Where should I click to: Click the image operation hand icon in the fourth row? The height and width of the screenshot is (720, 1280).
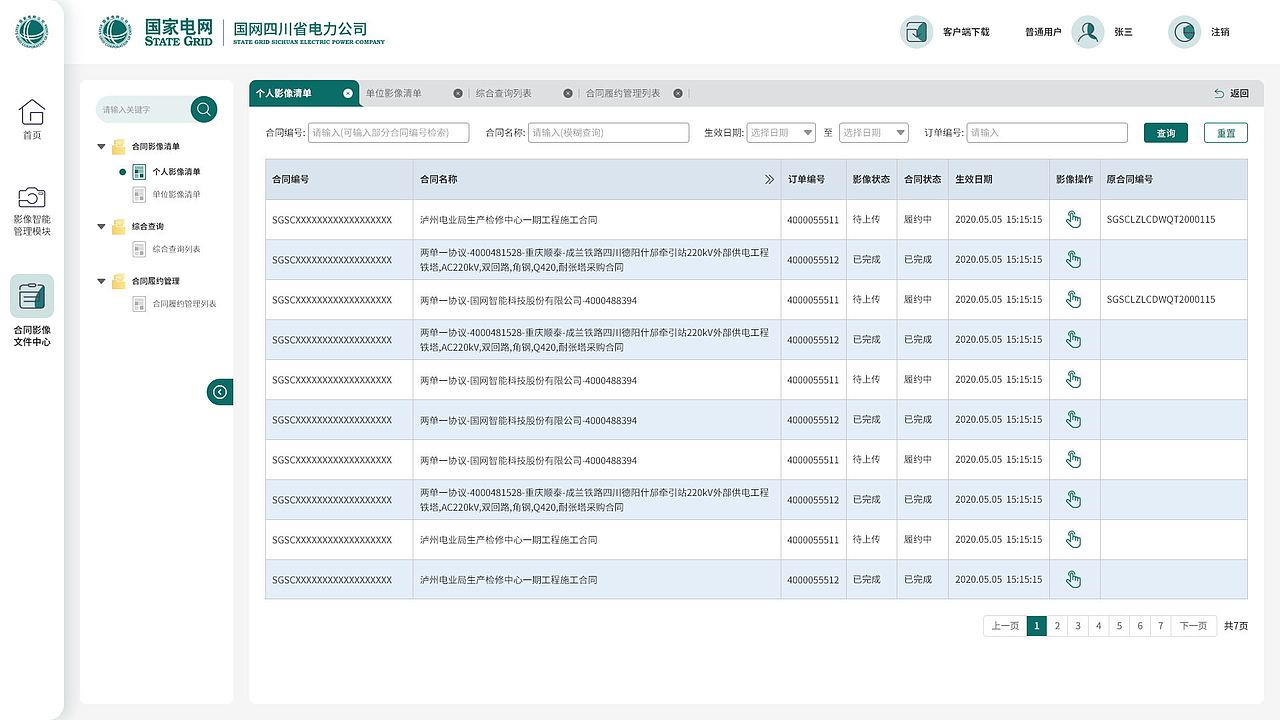pyautogui.click(x=1074, y=339)
